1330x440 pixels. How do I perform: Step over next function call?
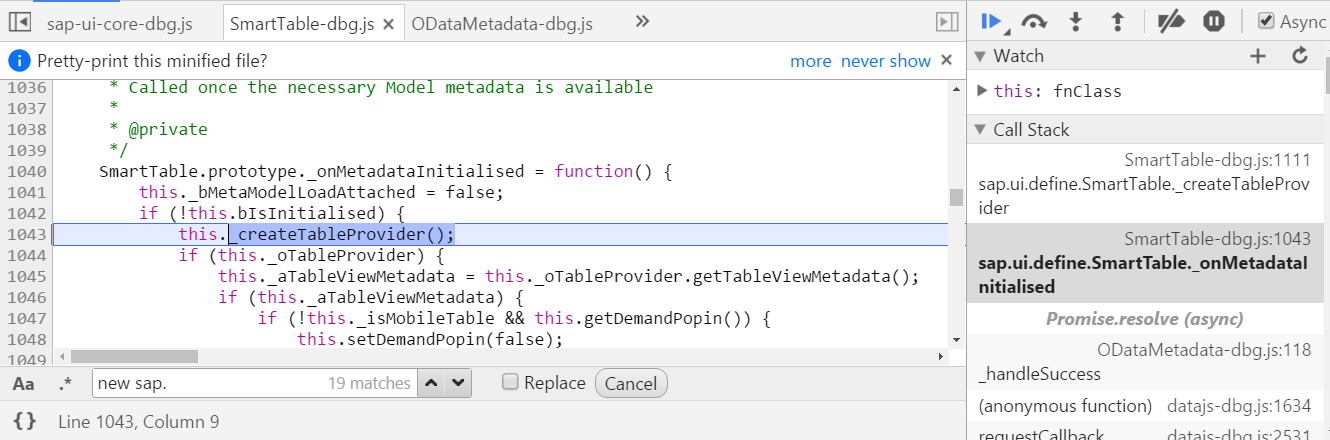pyautogui.click(x=1033, y=21)
